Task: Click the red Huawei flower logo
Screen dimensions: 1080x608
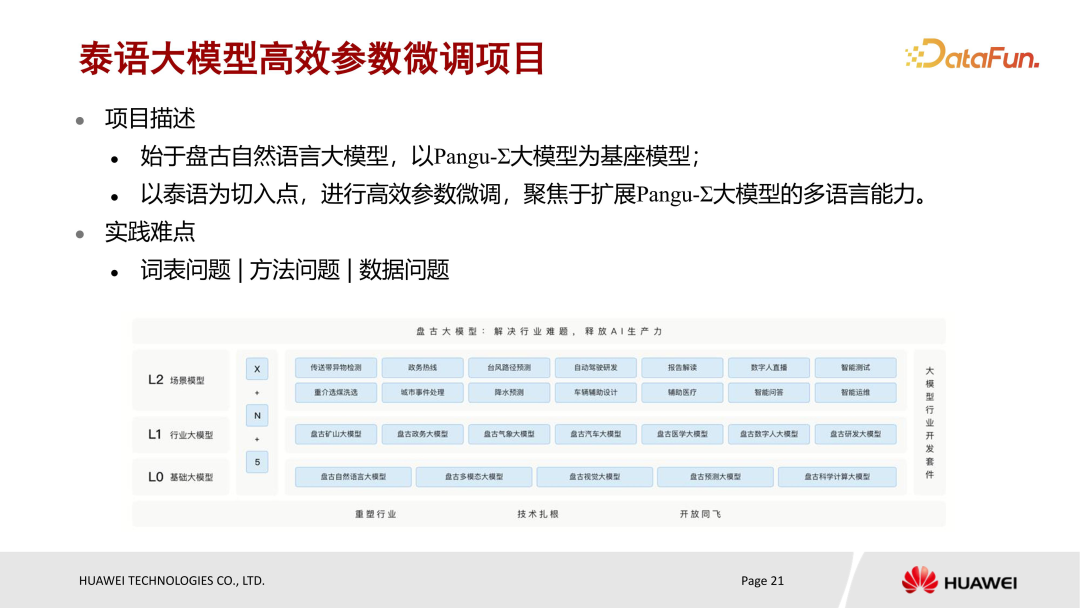Action: pyautogui.click(x=920, y=580)
